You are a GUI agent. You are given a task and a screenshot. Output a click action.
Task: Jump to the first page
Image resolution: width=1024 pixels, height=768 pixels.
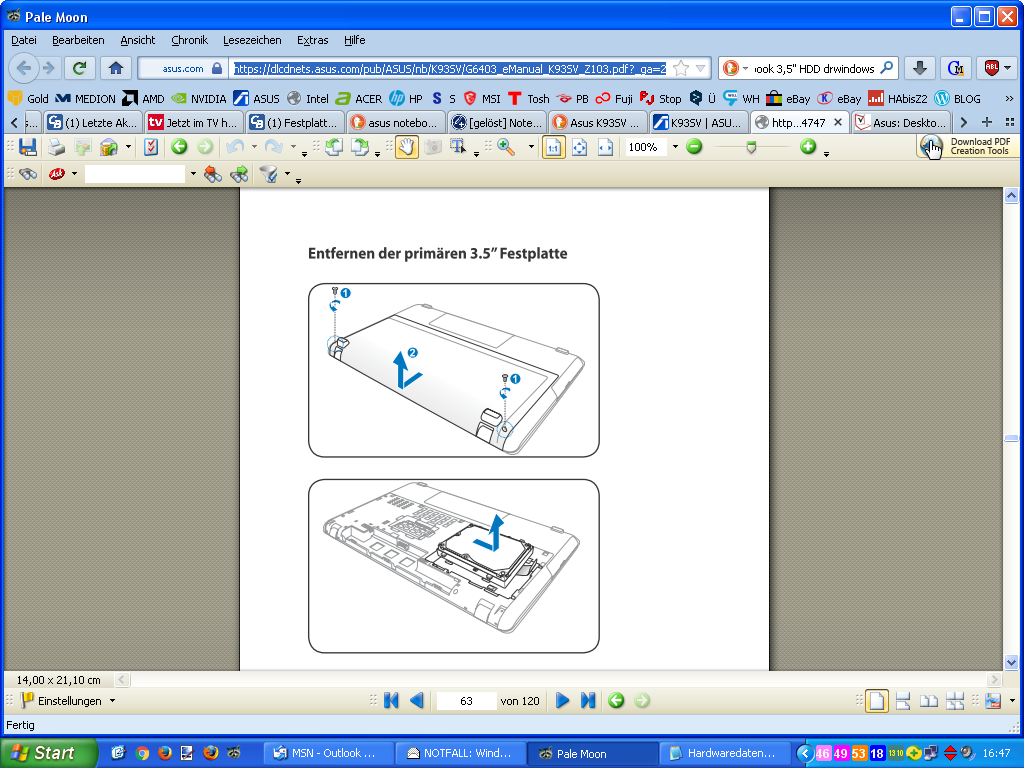391,701
